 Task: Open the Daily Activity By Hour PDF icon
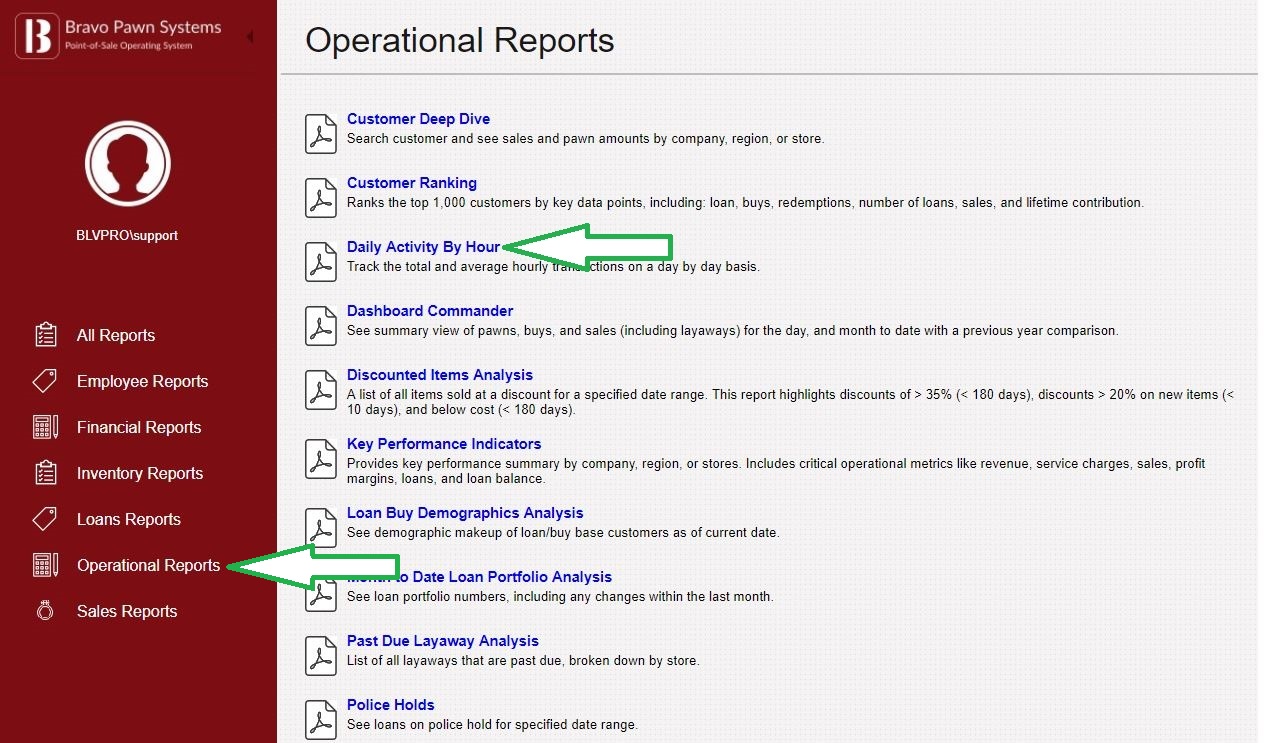[x=321, y=262]
